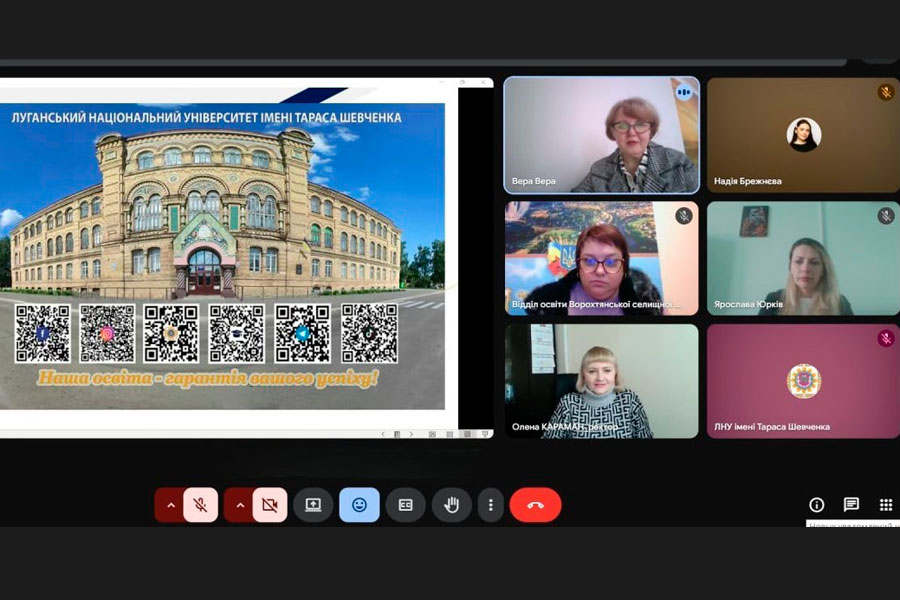900x600 pixels.
Task: Turn on the camera button
Action: click(270, 505)
